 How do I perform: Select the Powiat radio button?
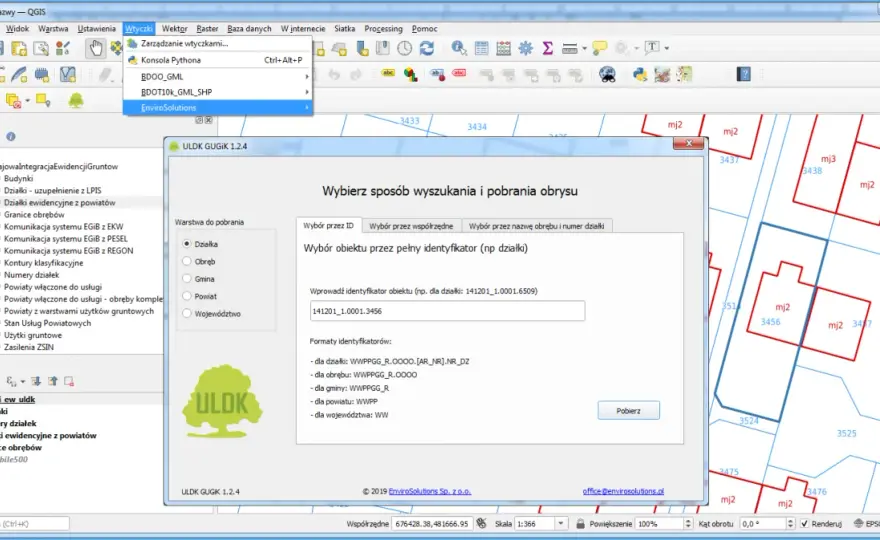point(187,296)
